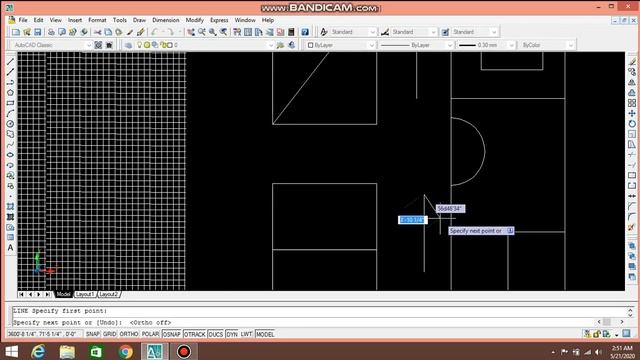640x360 pixels.
Task: Open the Draw menu
Action: 139,20
